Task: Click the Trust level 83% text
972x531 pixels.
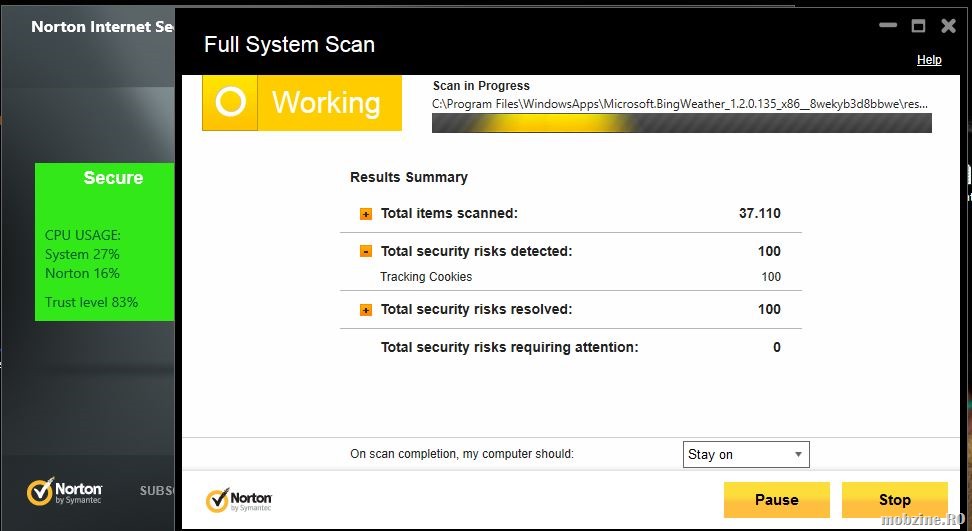Action: (x=92, y=302)
